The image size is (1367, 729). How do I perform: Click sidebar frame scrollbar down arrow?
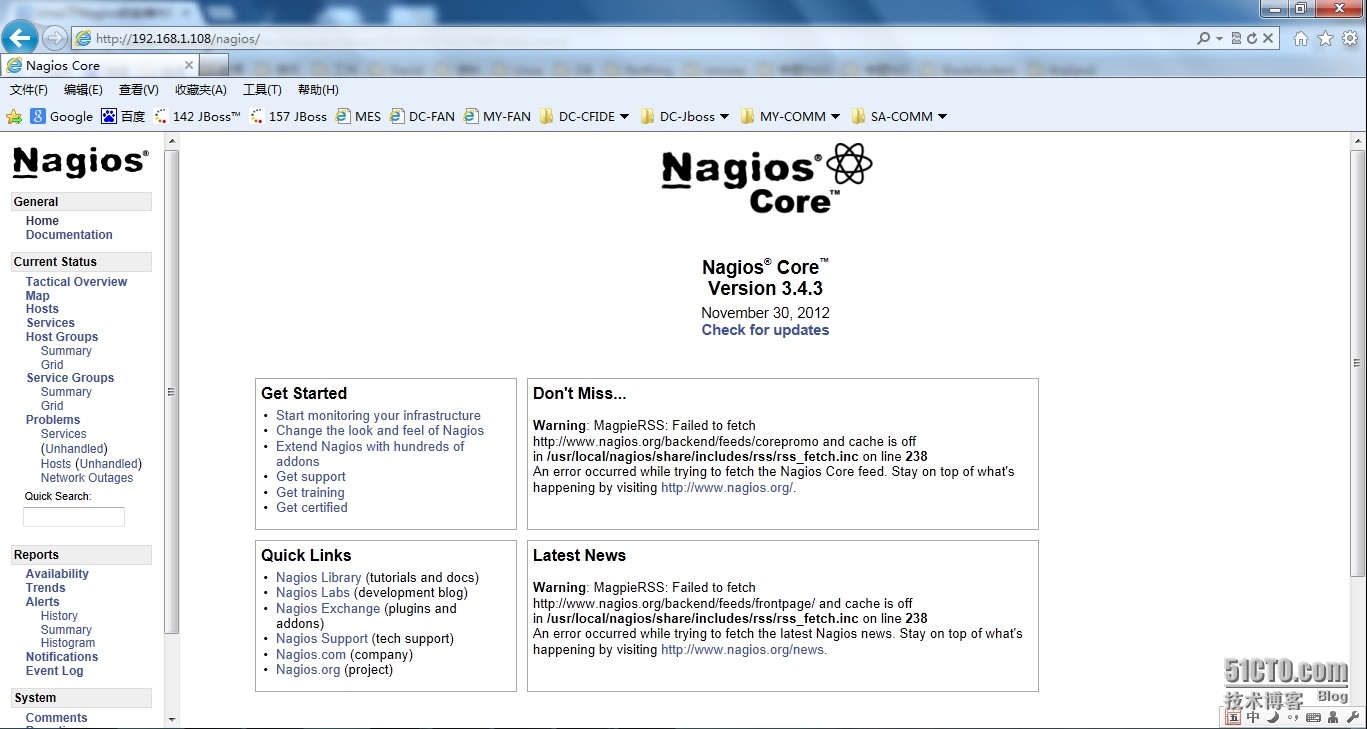[x=172, y=719]
